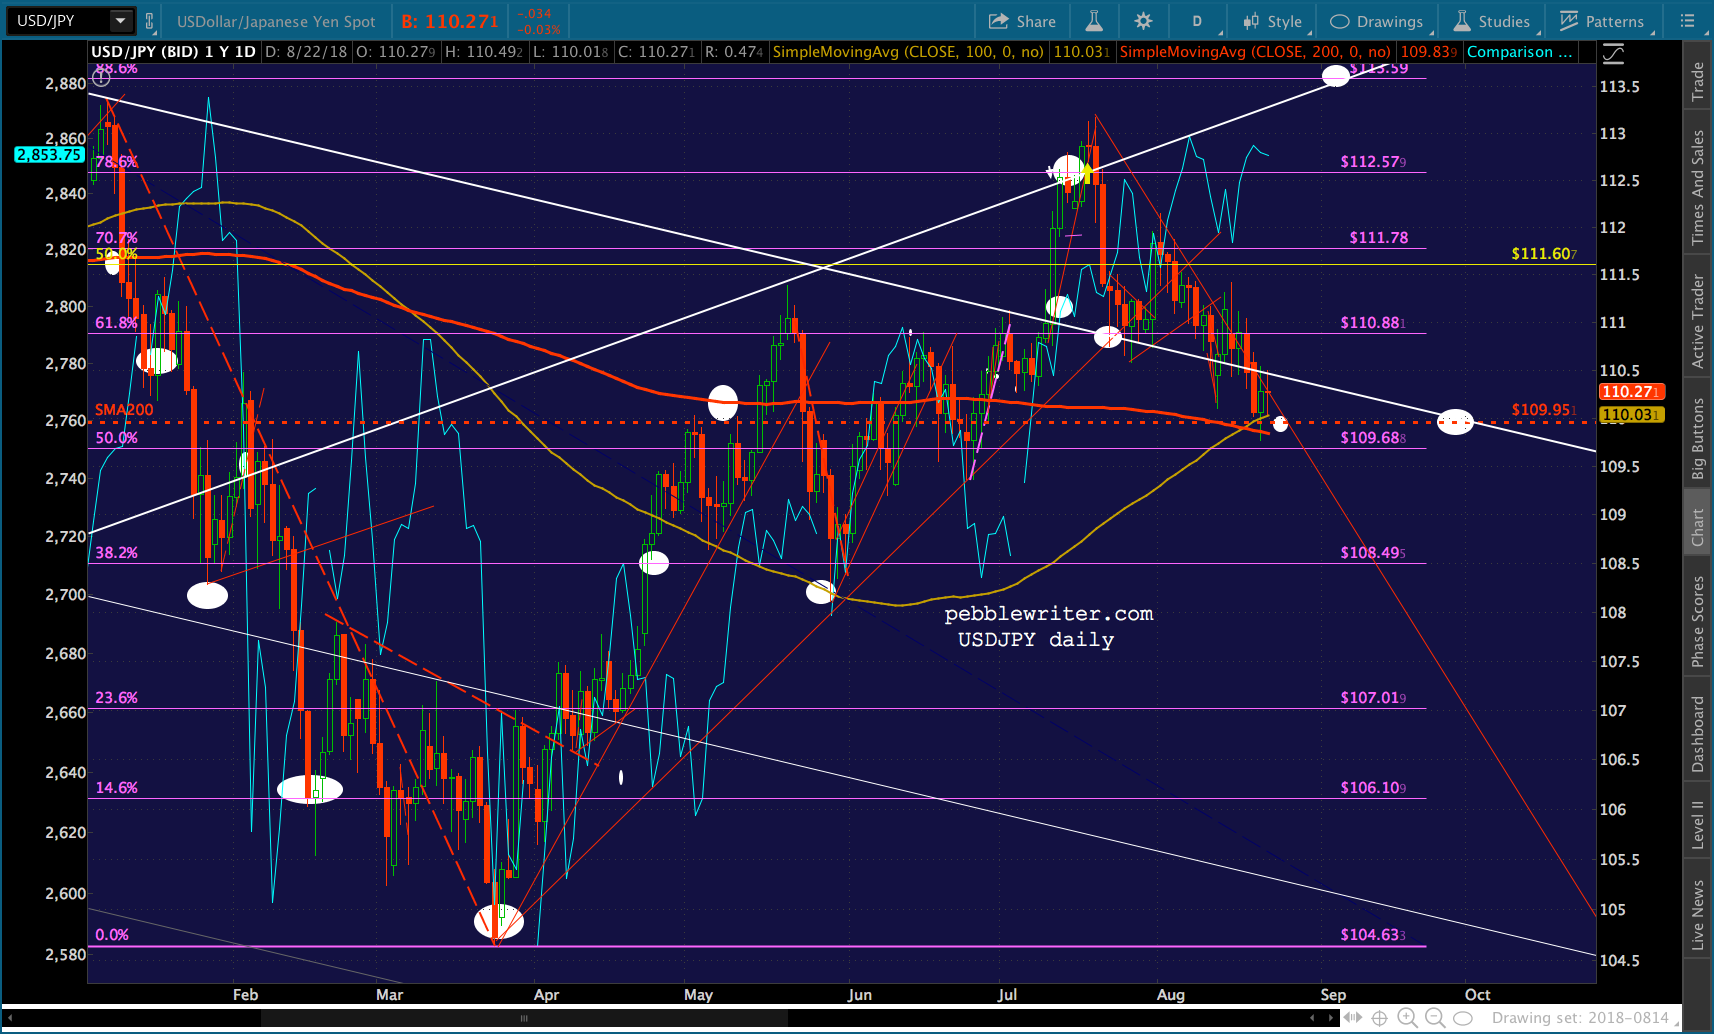Open the chart list menu icon
Image resolution: width=1714 pixels, height=1034 pixels.
pyautogui.click(x=1688, y=21)
